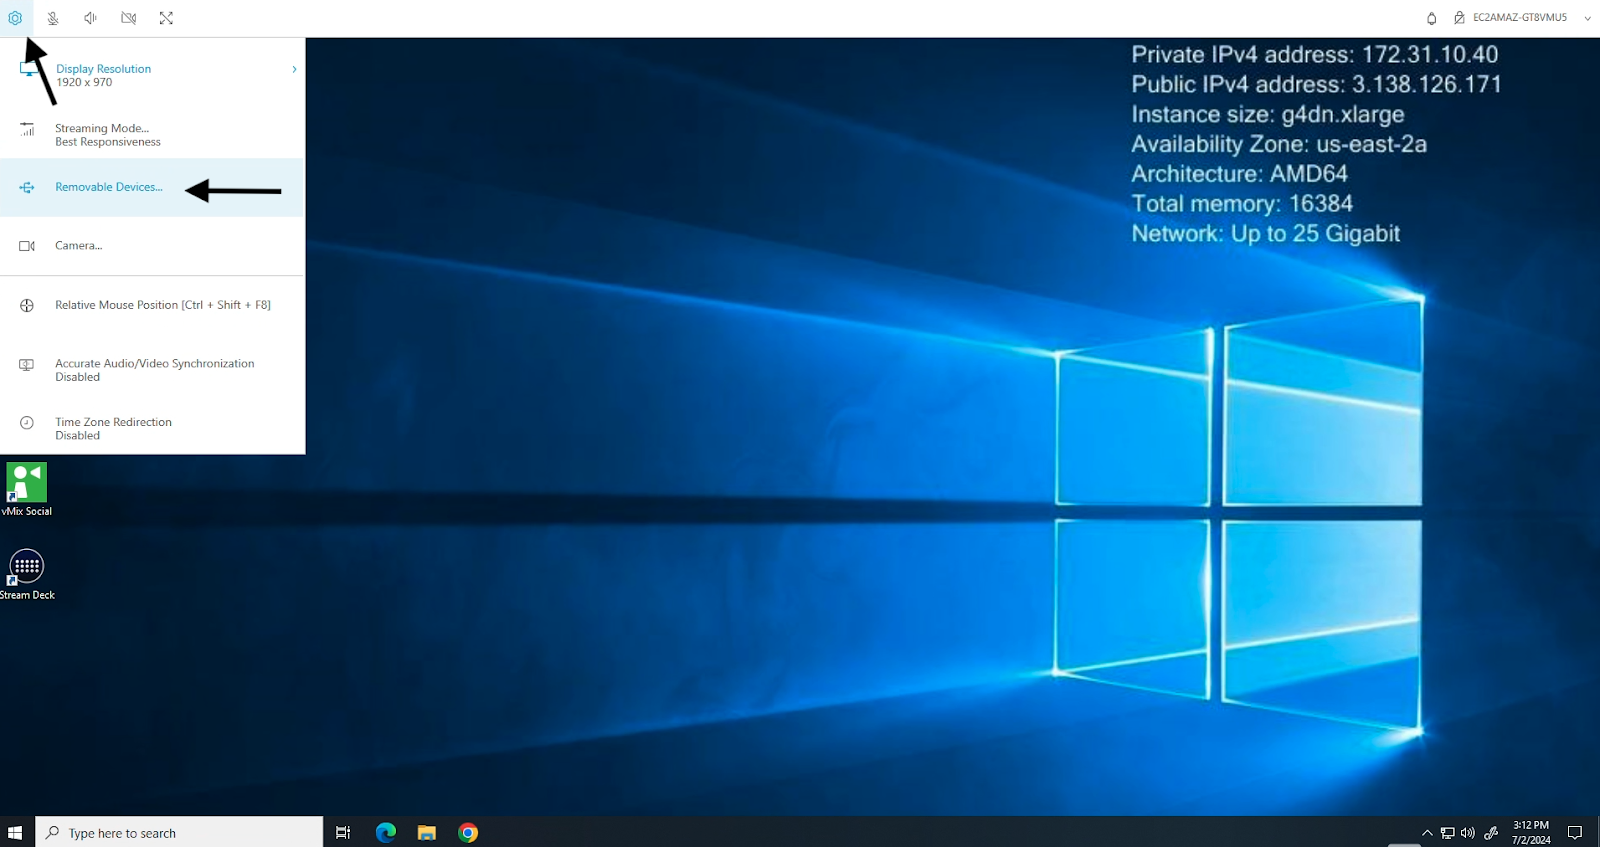Click the volume tray icon
The width and height of the screenshot is (1600, 847).
click(x=1468, y=833)
